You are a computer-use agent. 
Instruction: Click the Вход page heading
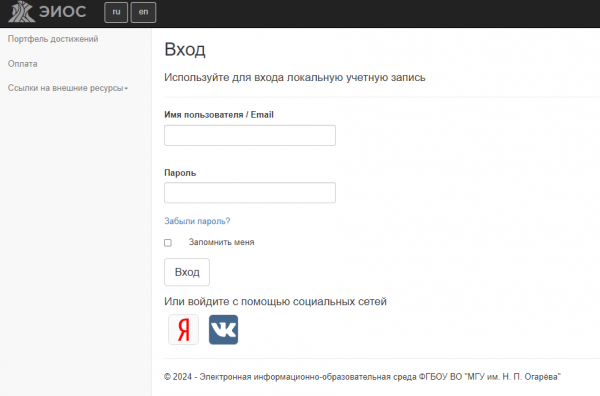coord(185,49)
